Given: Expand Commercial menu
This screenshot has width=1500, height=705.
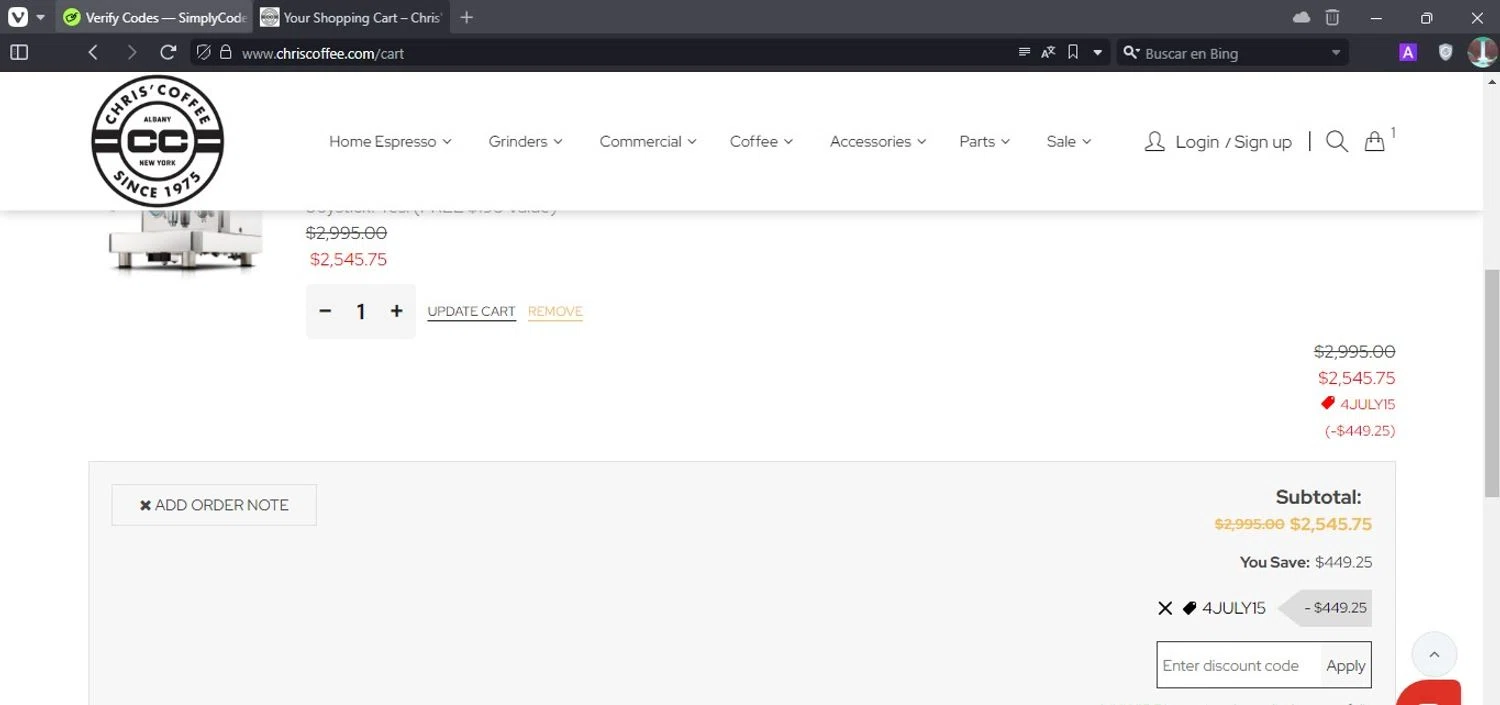Looking at the screenshot, I should (648, 141).
